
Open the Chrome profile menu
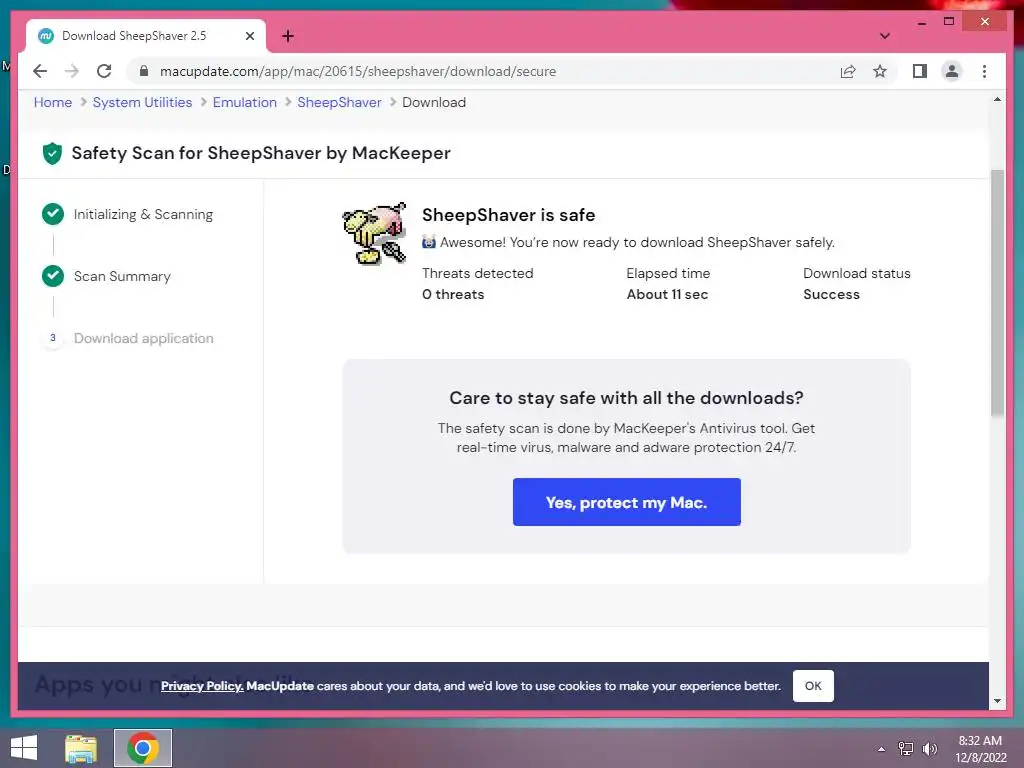pos(952,71)
